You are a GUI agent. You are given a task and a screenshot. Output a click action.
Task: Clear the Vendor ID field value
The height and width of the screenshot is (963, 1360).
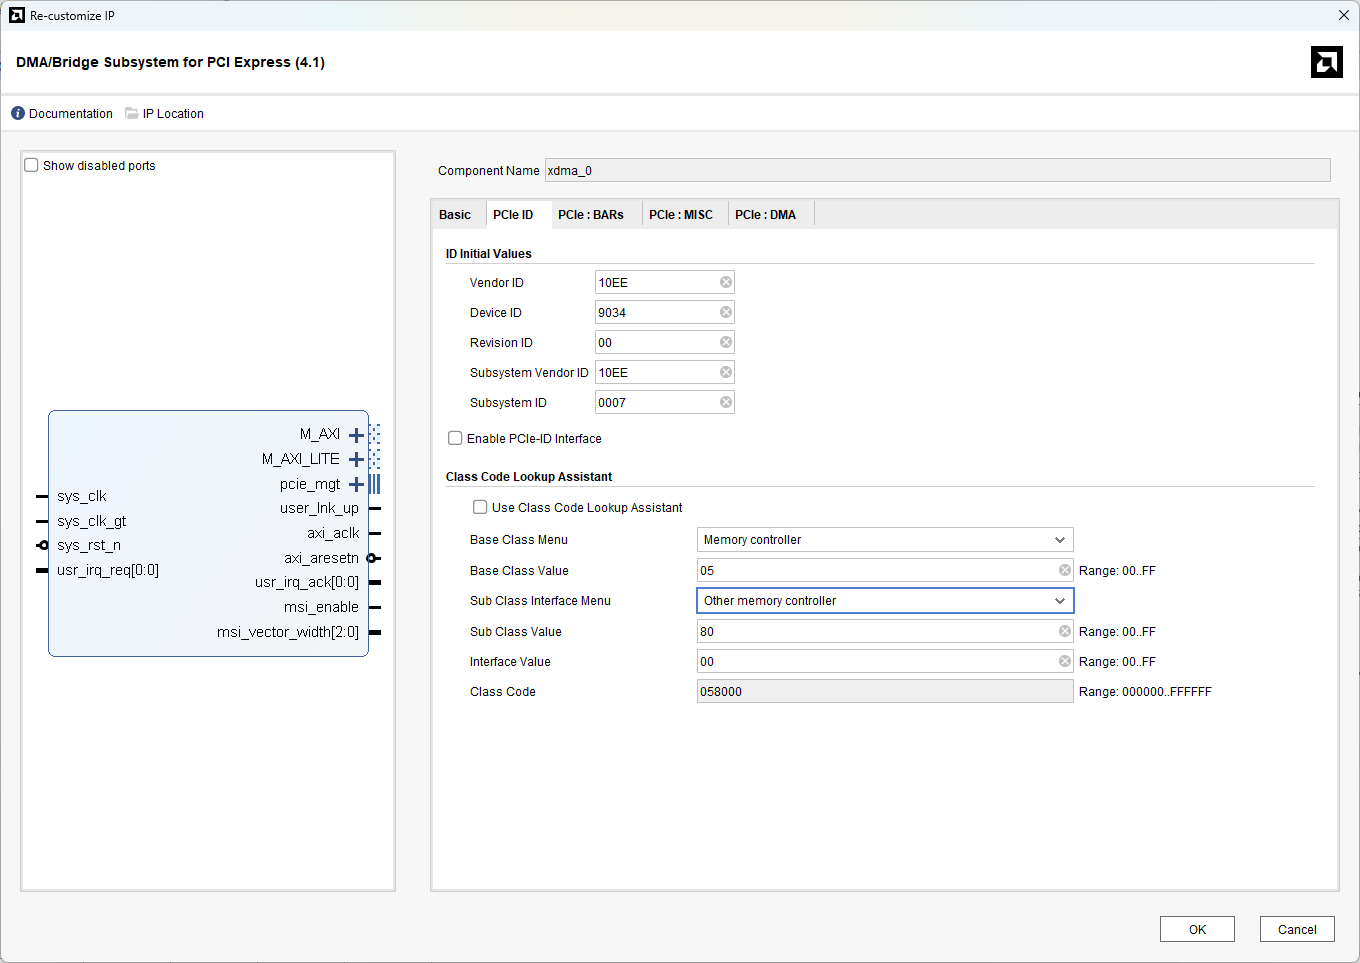click(x=726, y=283)
